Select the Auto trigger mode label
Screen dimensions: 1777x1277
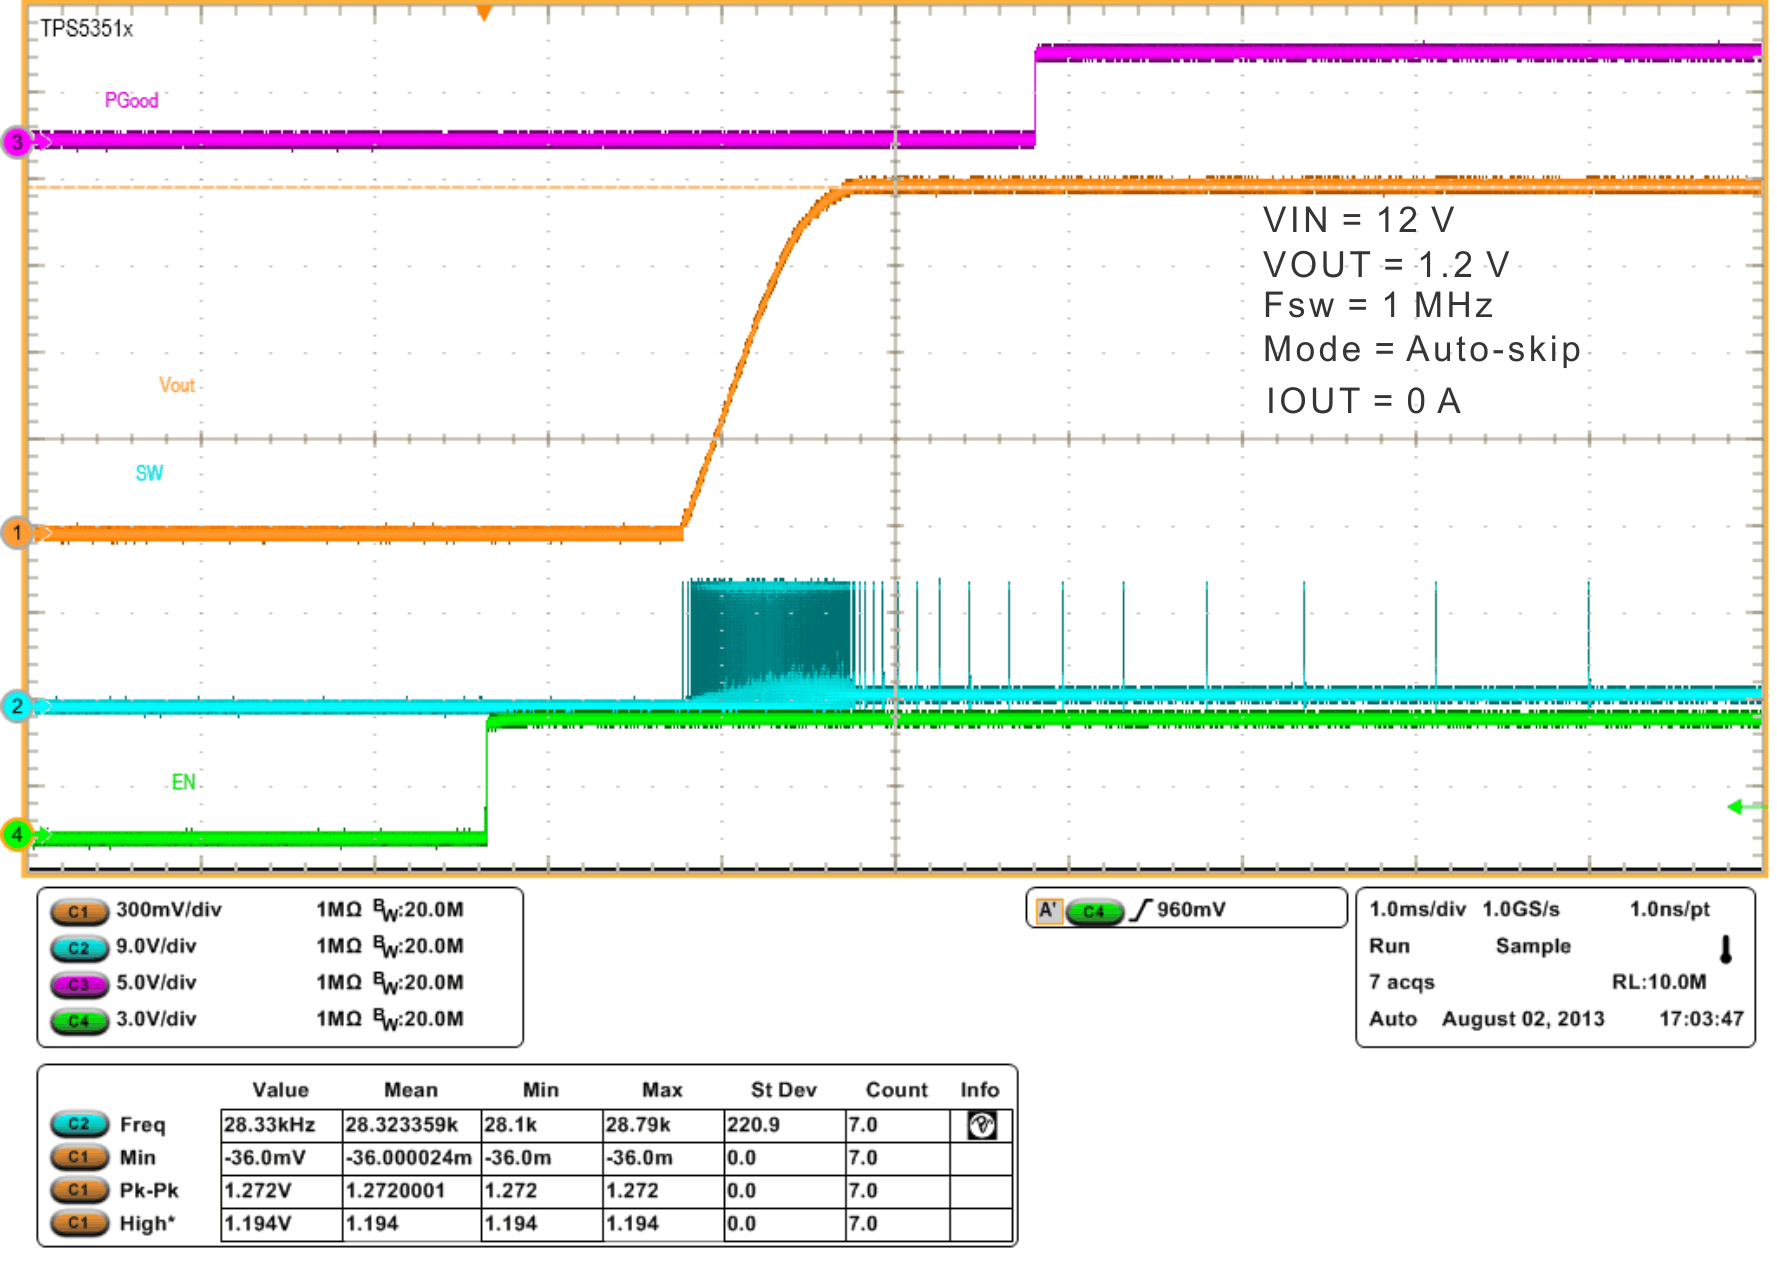[1394, 1019]
